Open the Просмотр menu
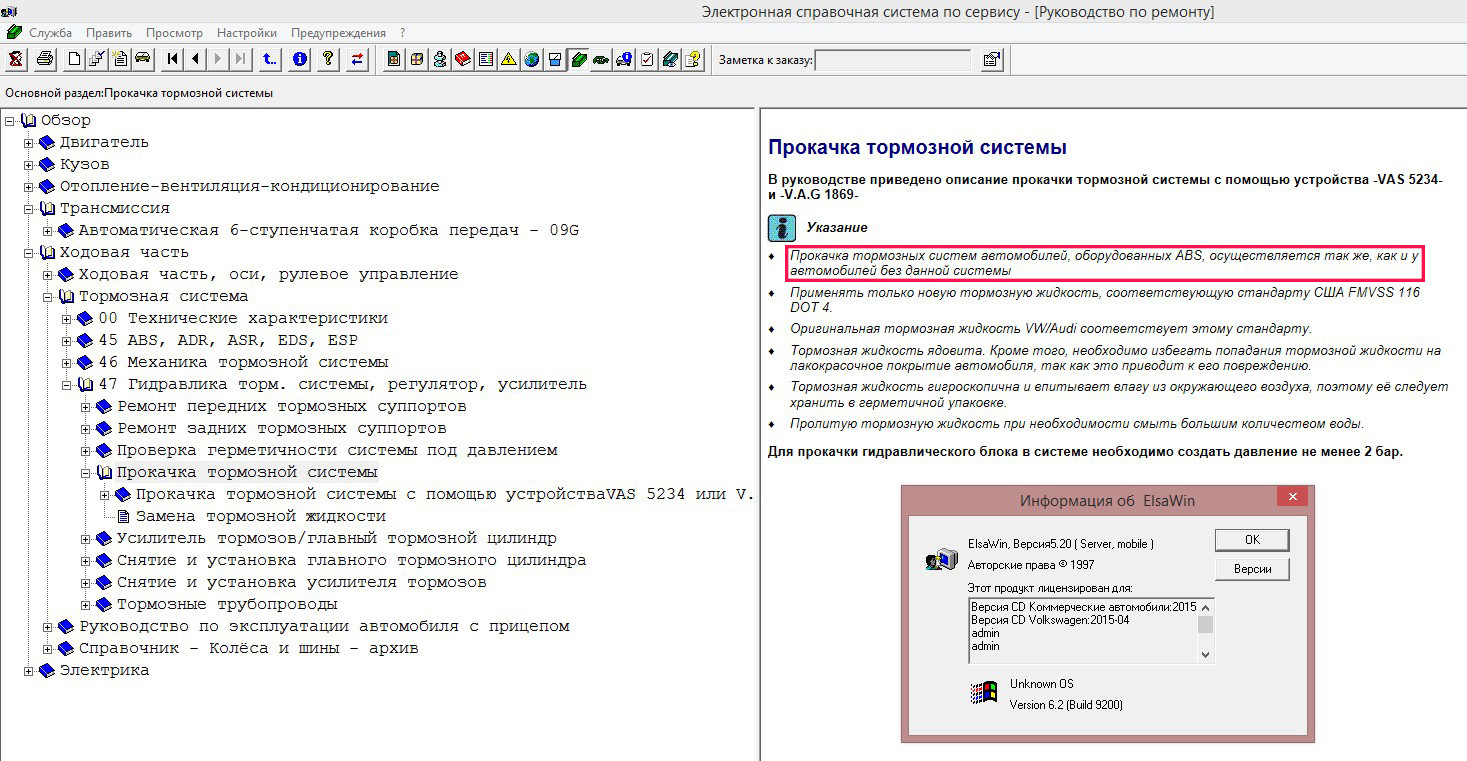 (174, 33)
